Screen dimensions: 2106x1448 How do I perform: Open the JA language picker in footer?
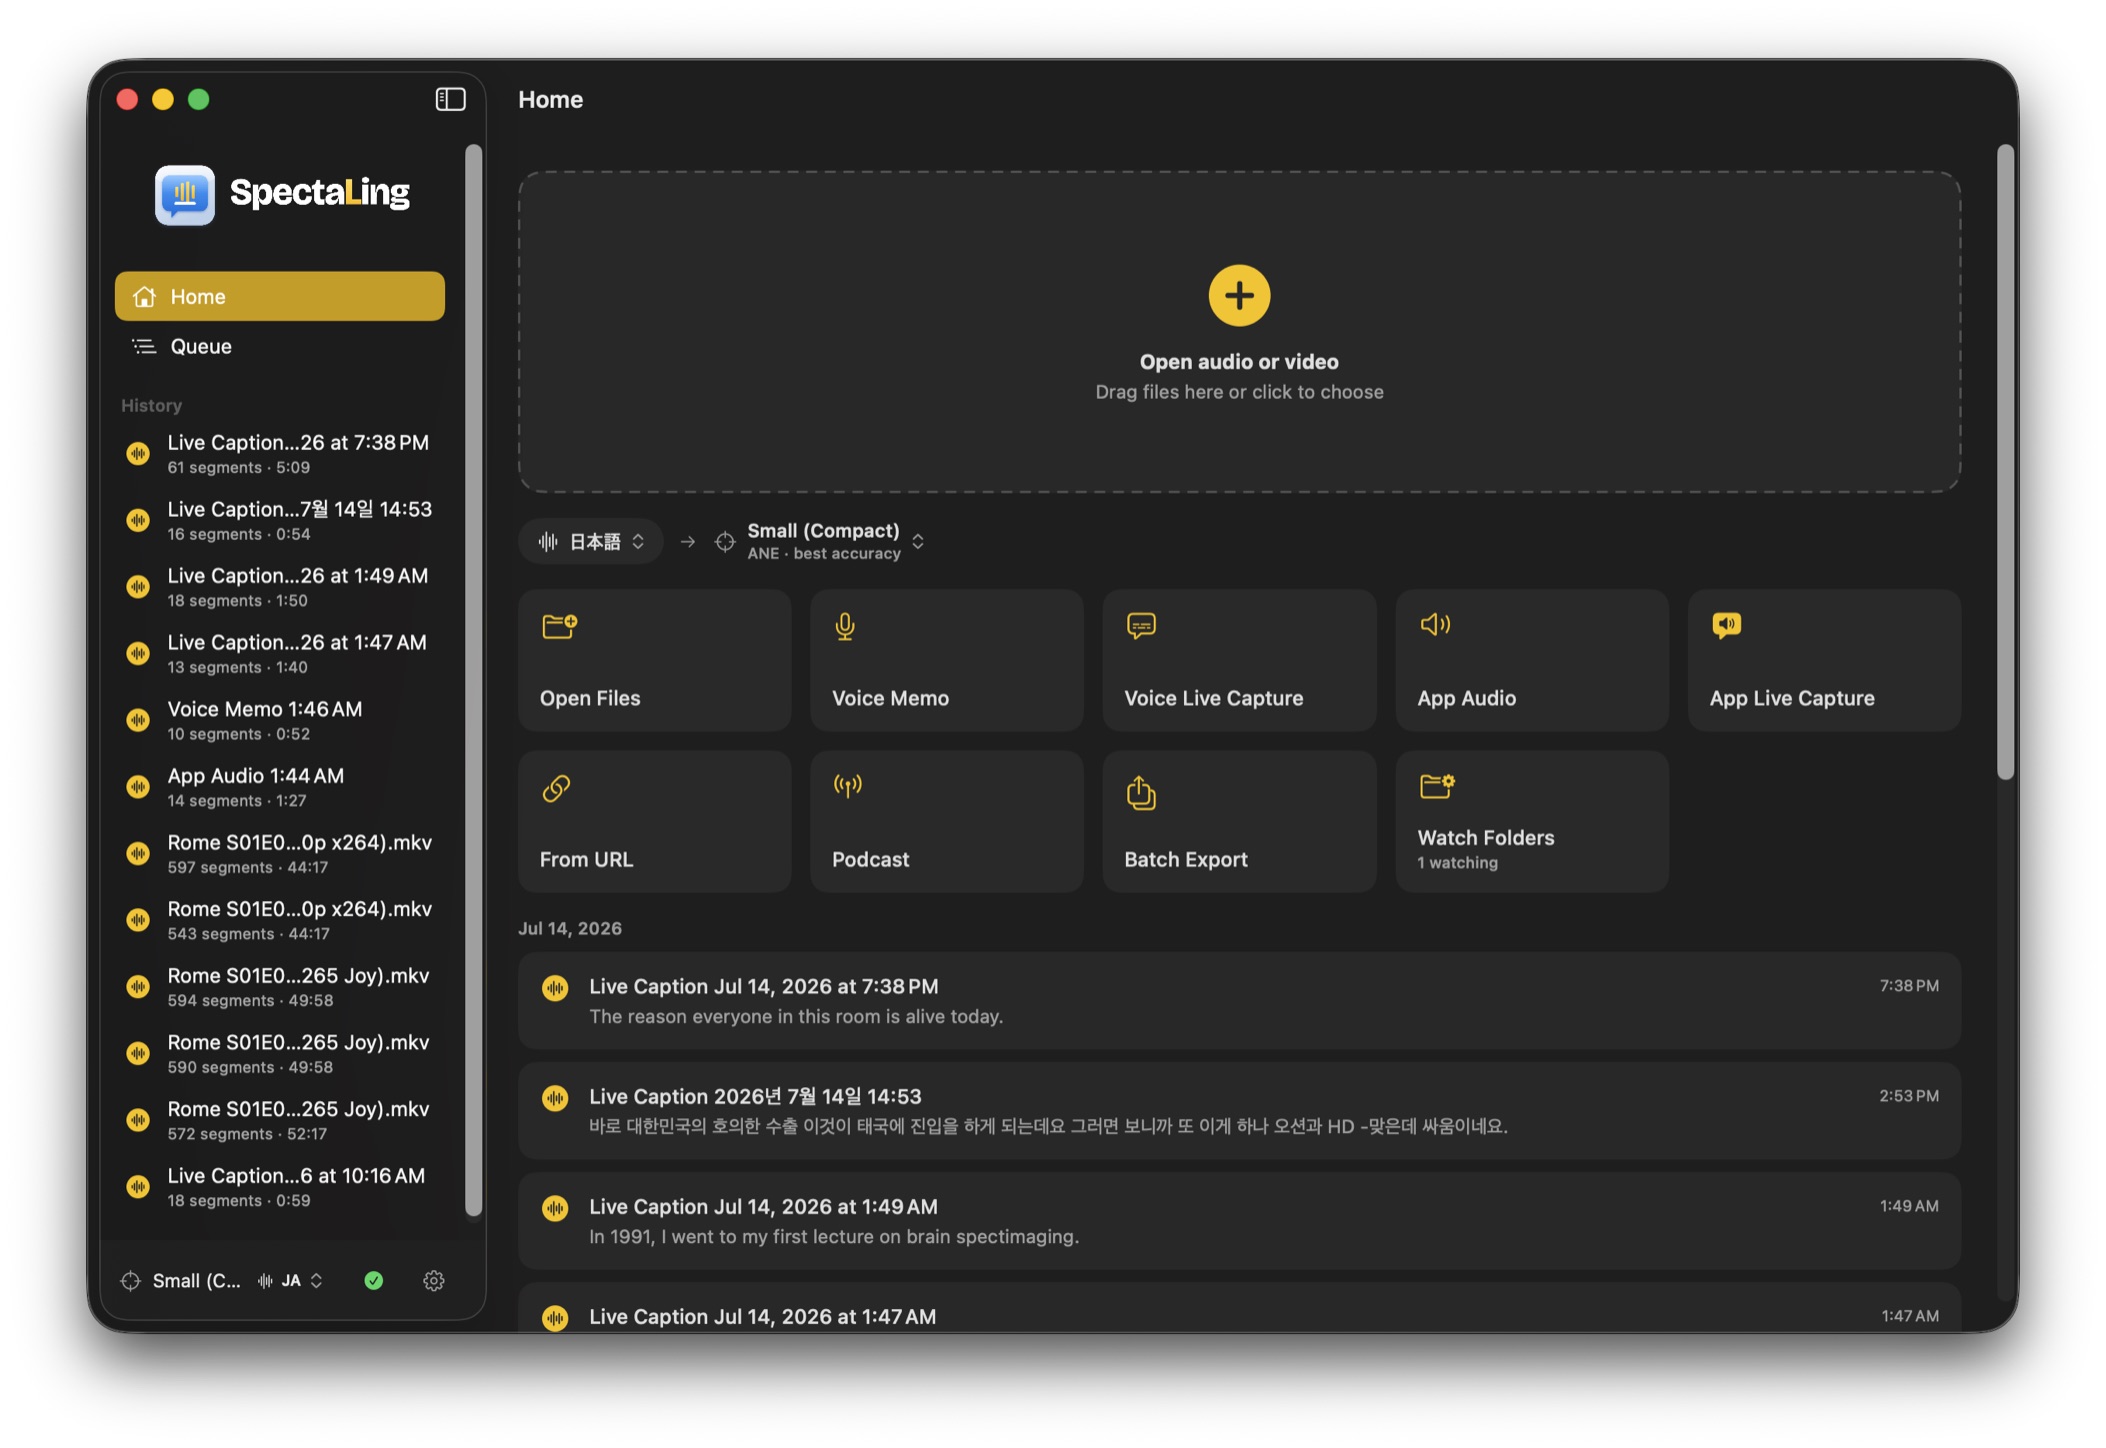coord(291,1280)
